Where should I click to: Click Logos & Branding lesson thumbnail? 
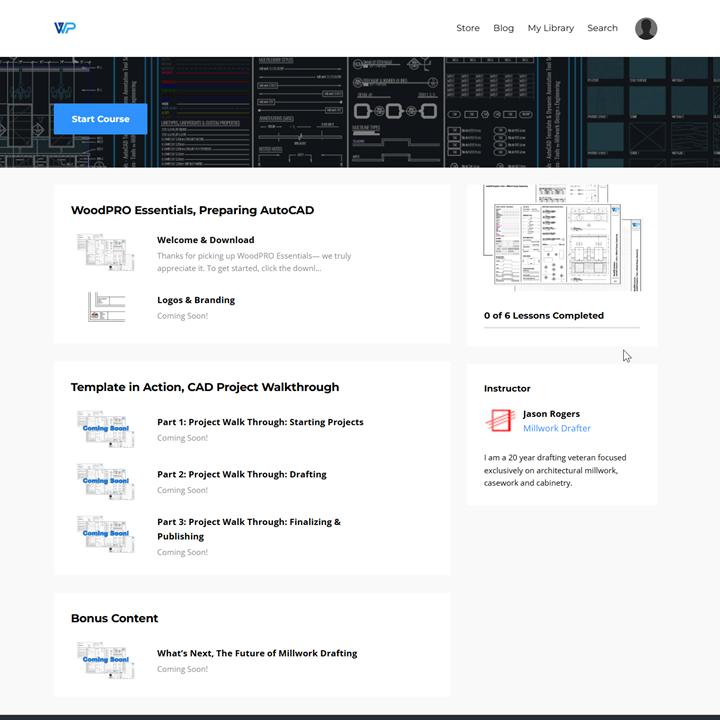(x=107, y=307)
